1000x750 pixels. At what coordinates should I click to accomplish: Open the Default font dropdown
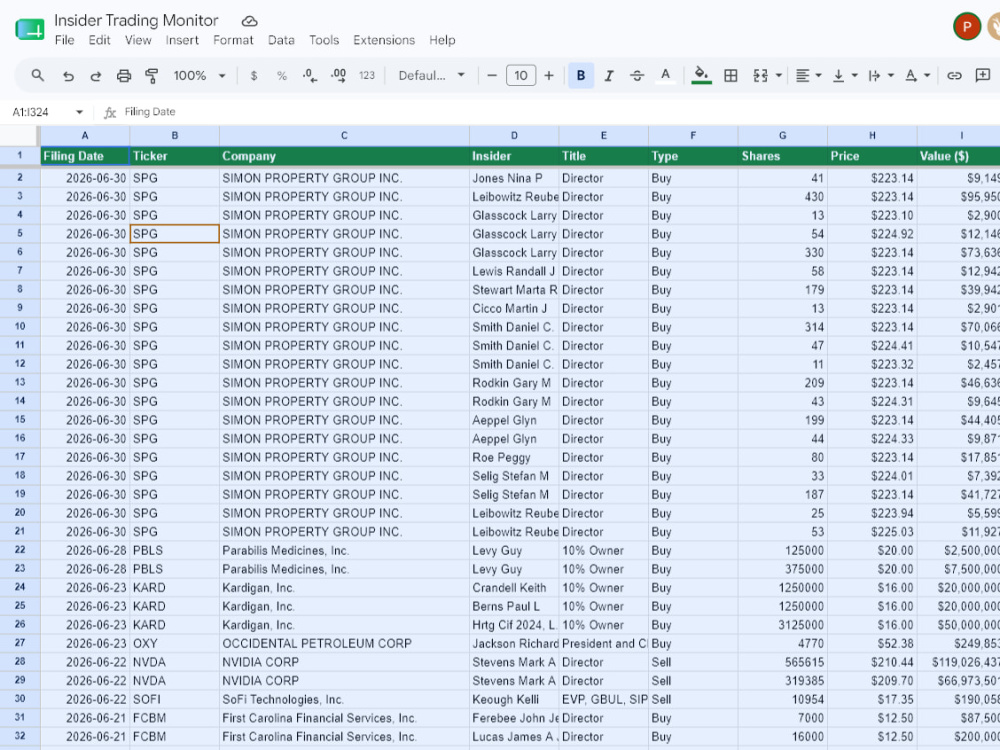pyautogui.click(x=431, y=76)
